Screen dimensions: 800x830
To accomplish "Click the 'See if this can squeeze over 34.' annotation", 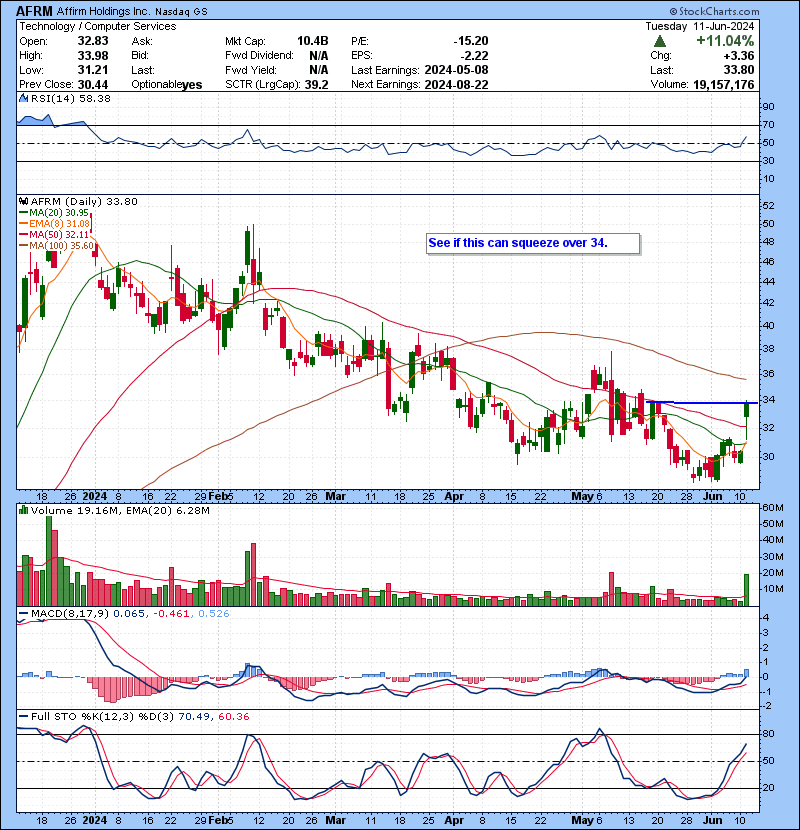I will [533, 243].
